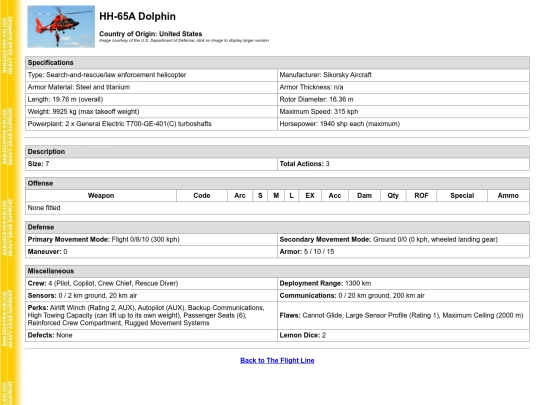Click the S range column header
The image size is (540, 405).
[x=260, y=196]
